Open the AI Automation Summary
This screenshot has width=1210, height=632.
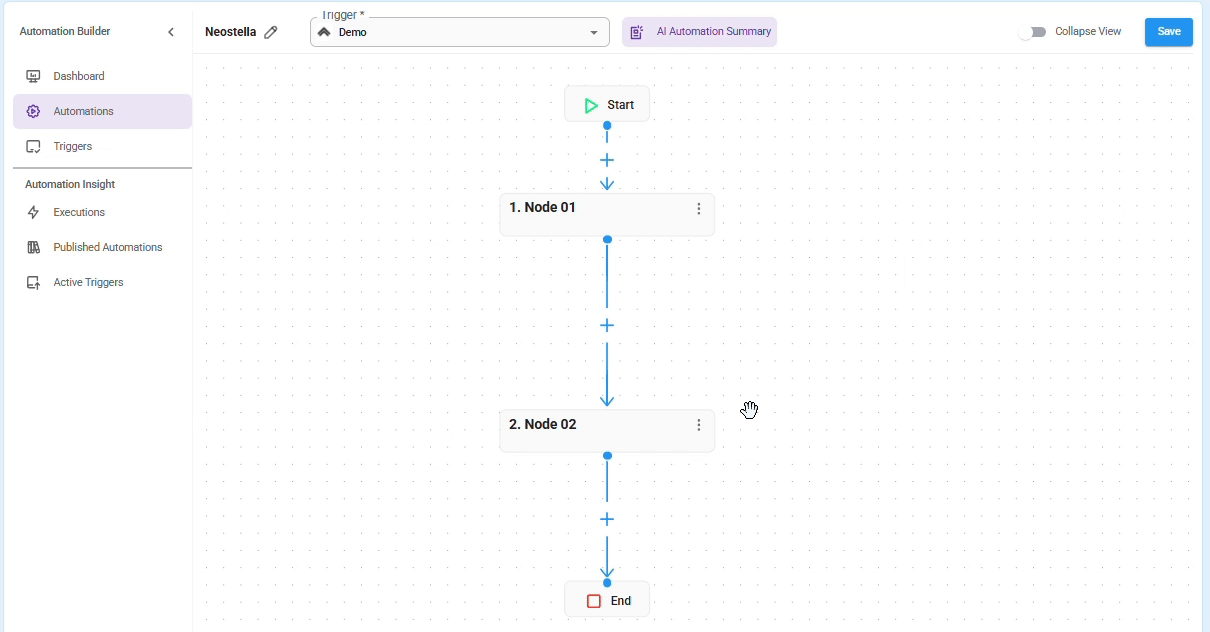700,32
